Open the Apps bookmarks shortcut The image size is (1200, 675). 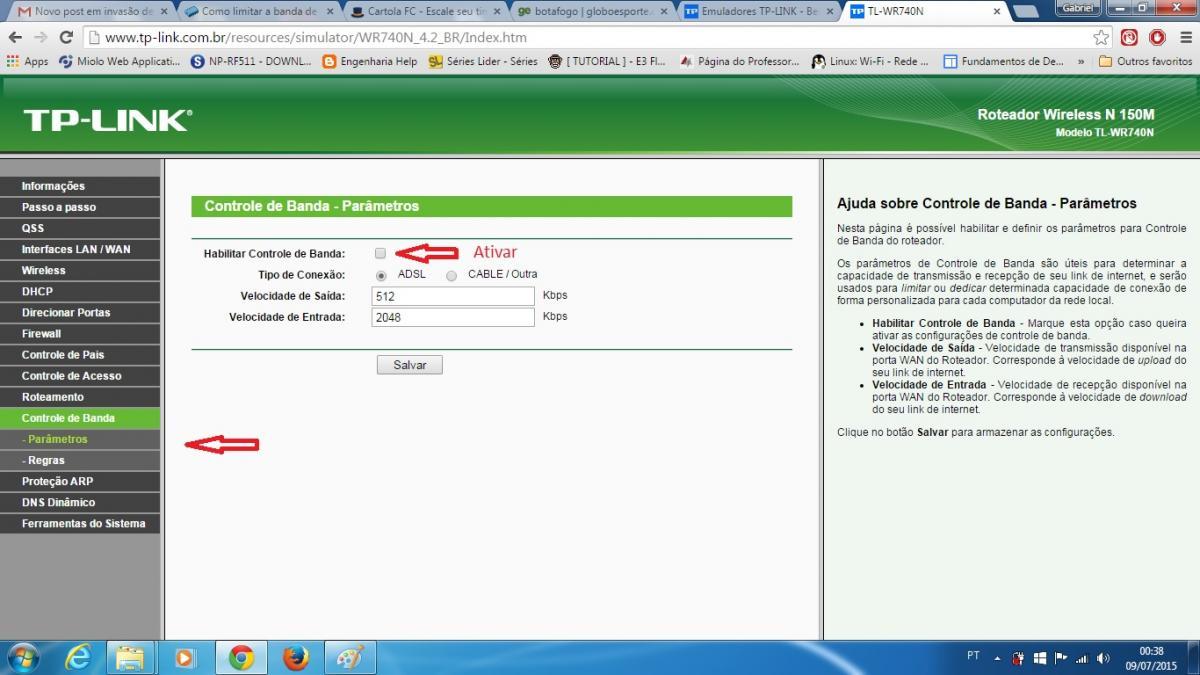click(x=27, y=61)
